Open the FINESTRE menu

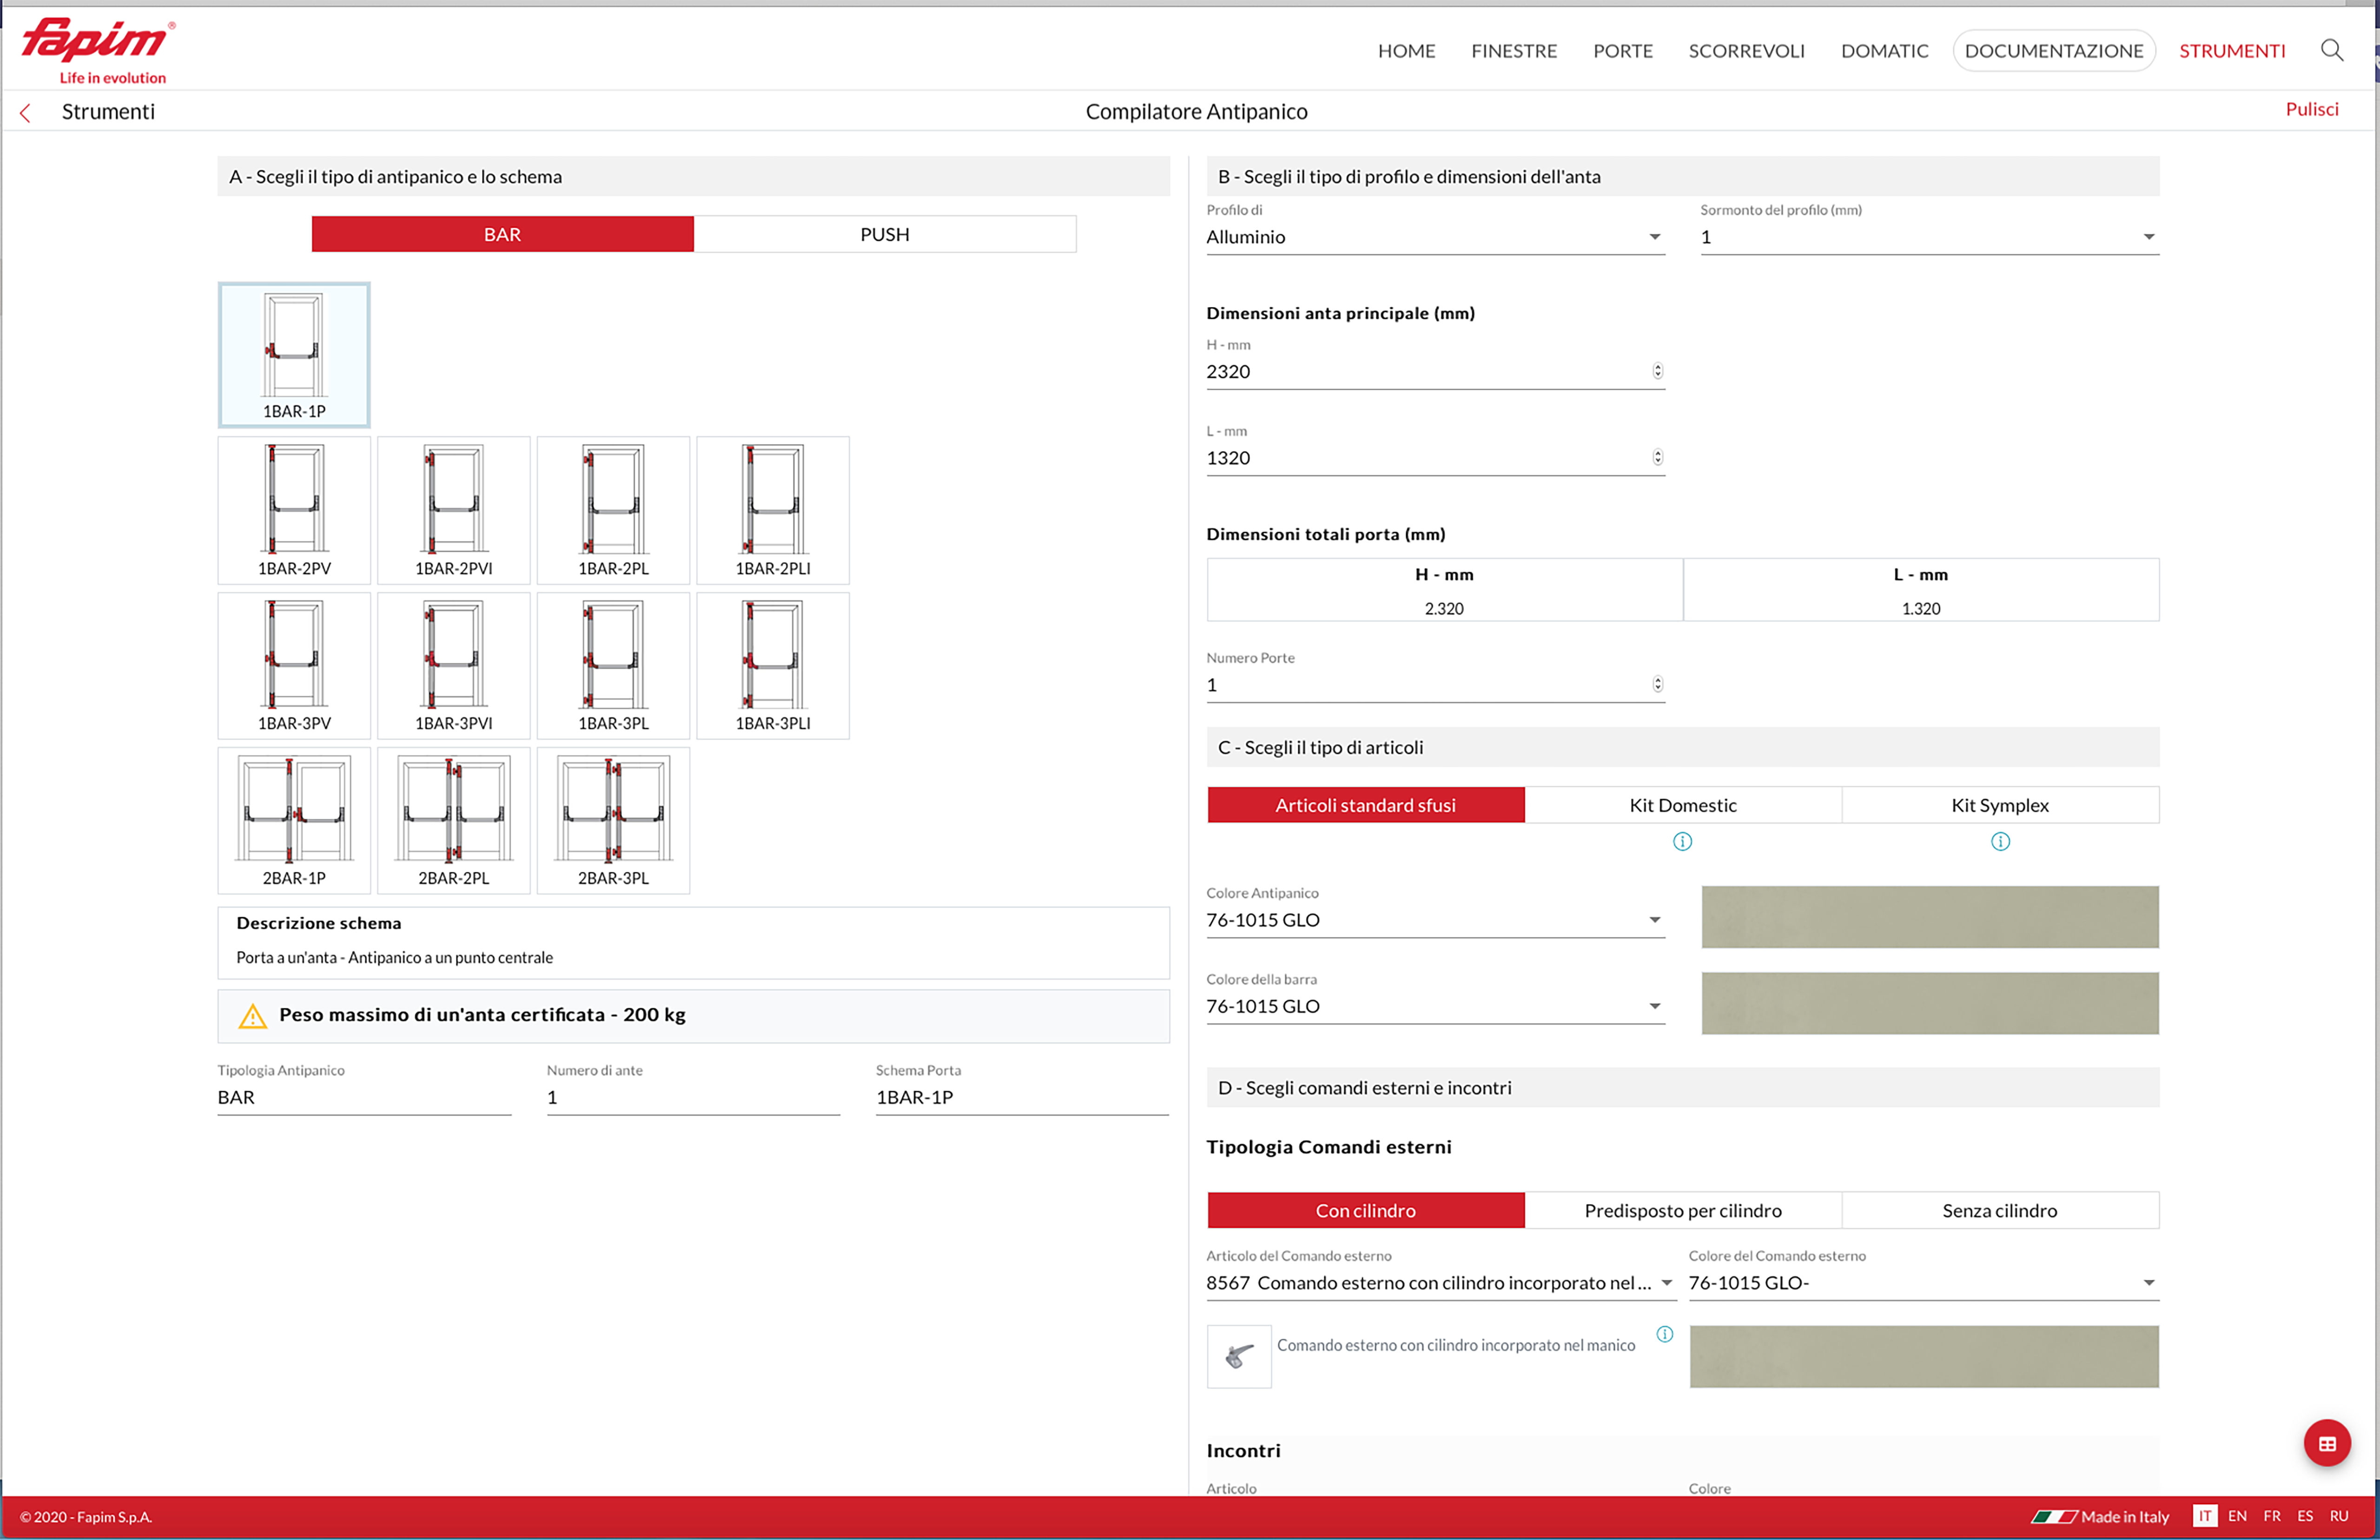tap(1513, 51)
